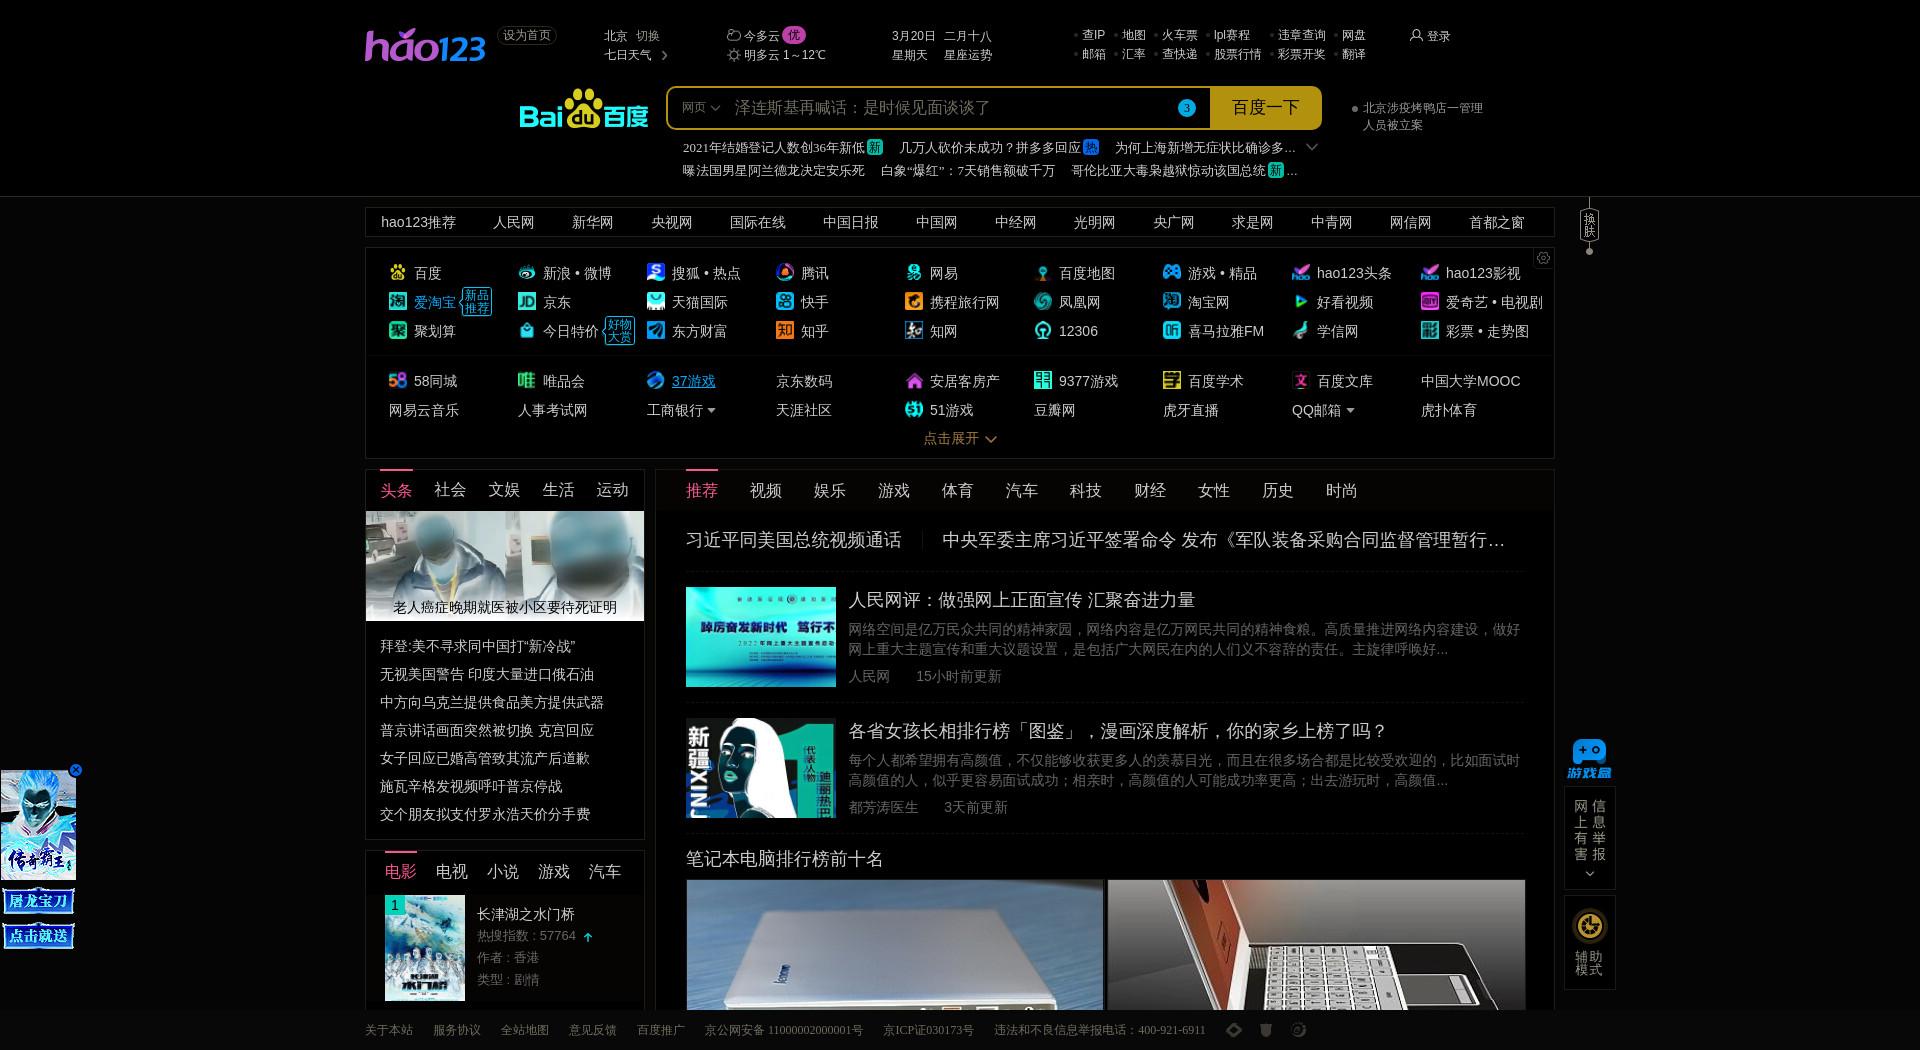Click the 好看视频 play icon

point(1301,301)
